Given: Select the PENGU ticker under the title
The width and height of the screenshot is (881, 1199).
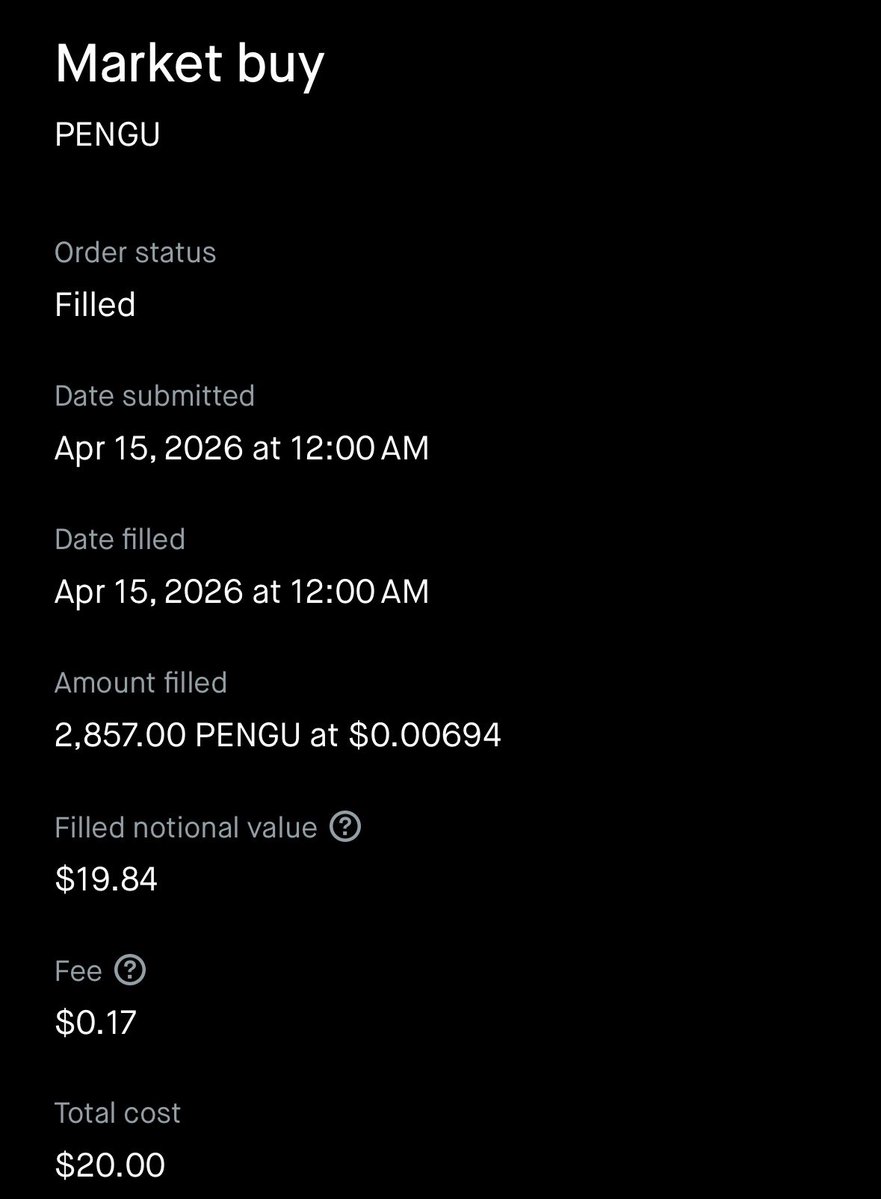Looking at the screenshot, I should pos(107,135).
